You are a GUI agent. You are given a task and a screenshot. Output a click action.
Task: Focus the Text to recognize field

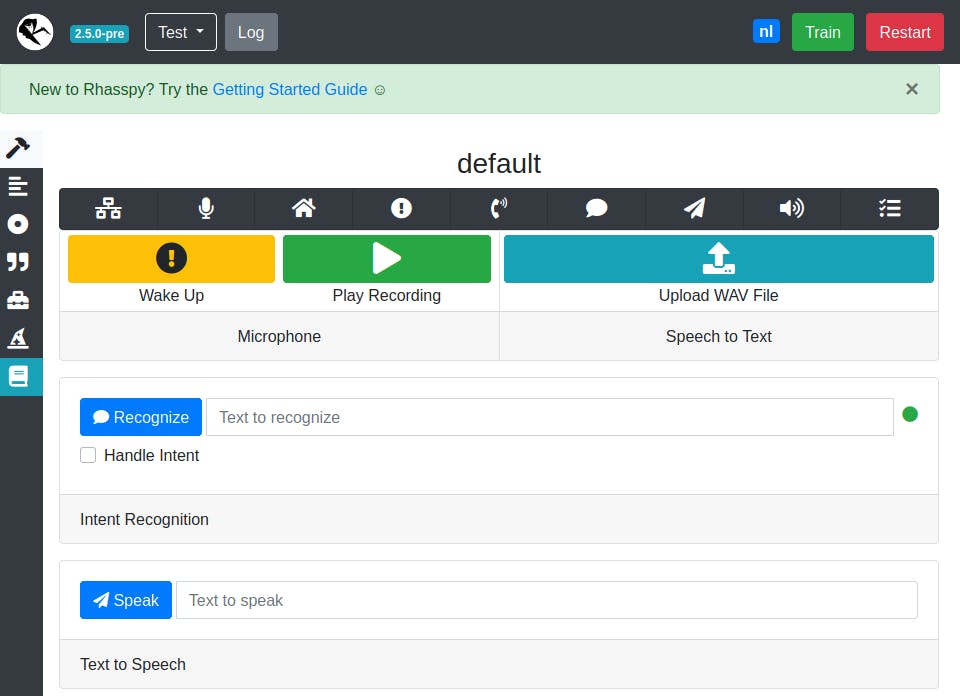550,417
